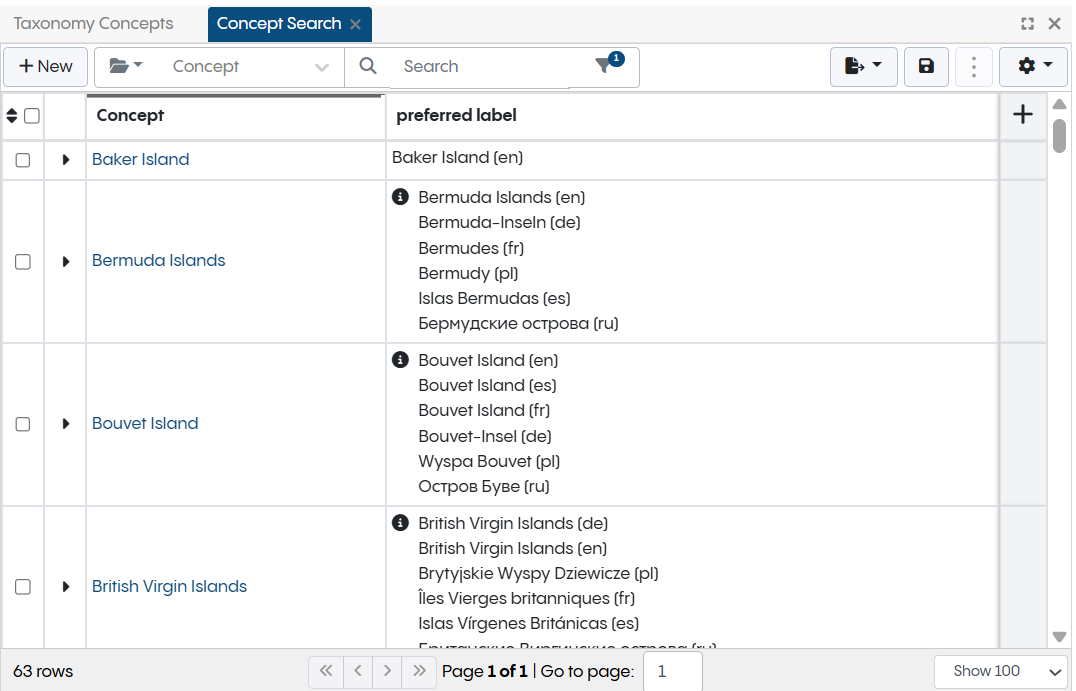Maximize the view with the fullscreen icon
The image size is (1076, 691).
(x=1027, y=22)
